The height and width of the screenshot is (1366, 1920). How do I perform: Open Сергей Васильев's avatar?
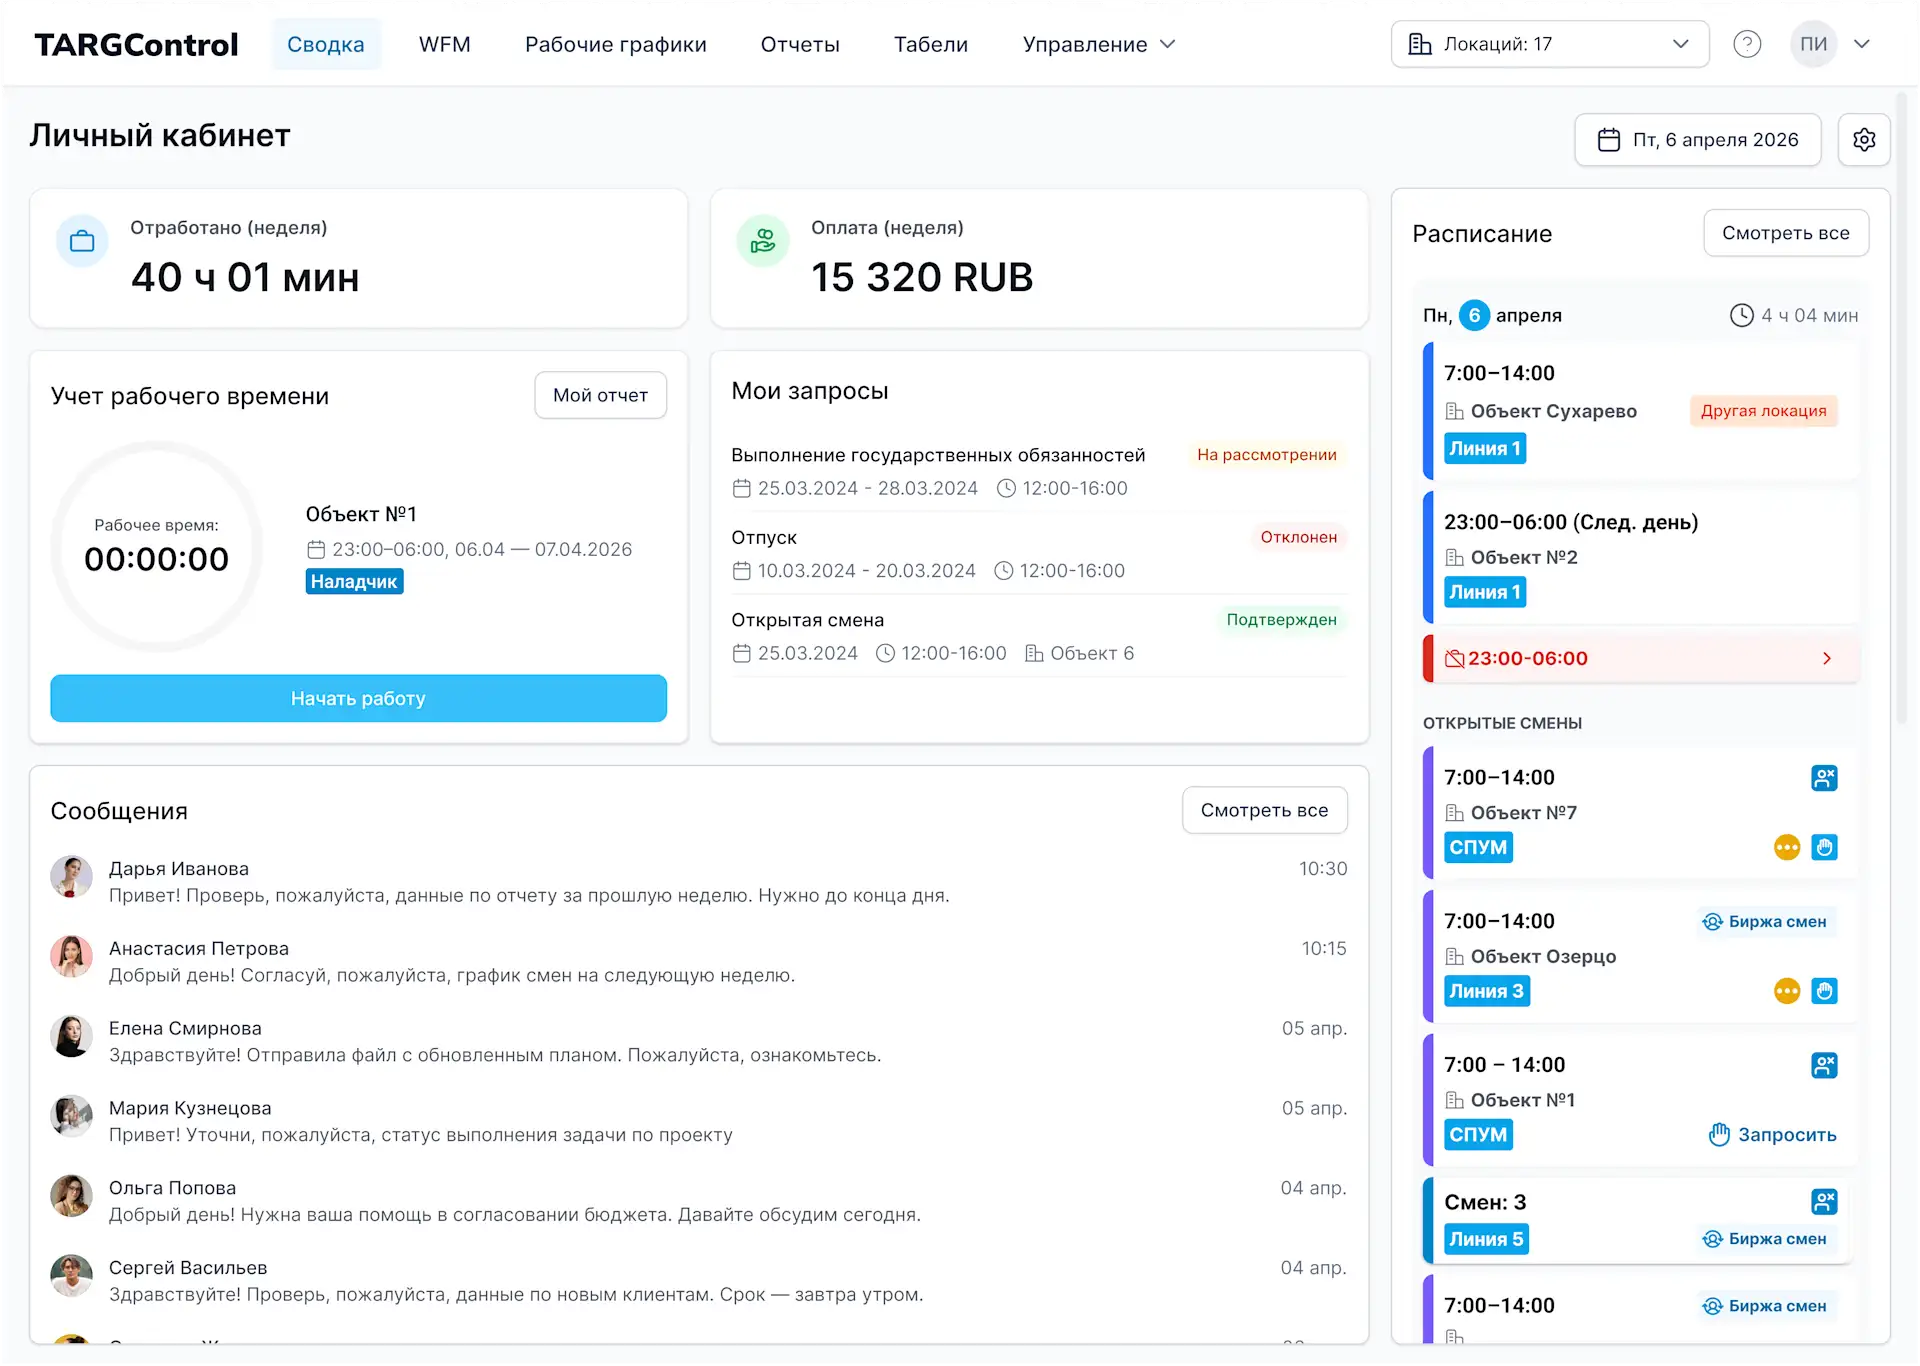point(72,1276)
